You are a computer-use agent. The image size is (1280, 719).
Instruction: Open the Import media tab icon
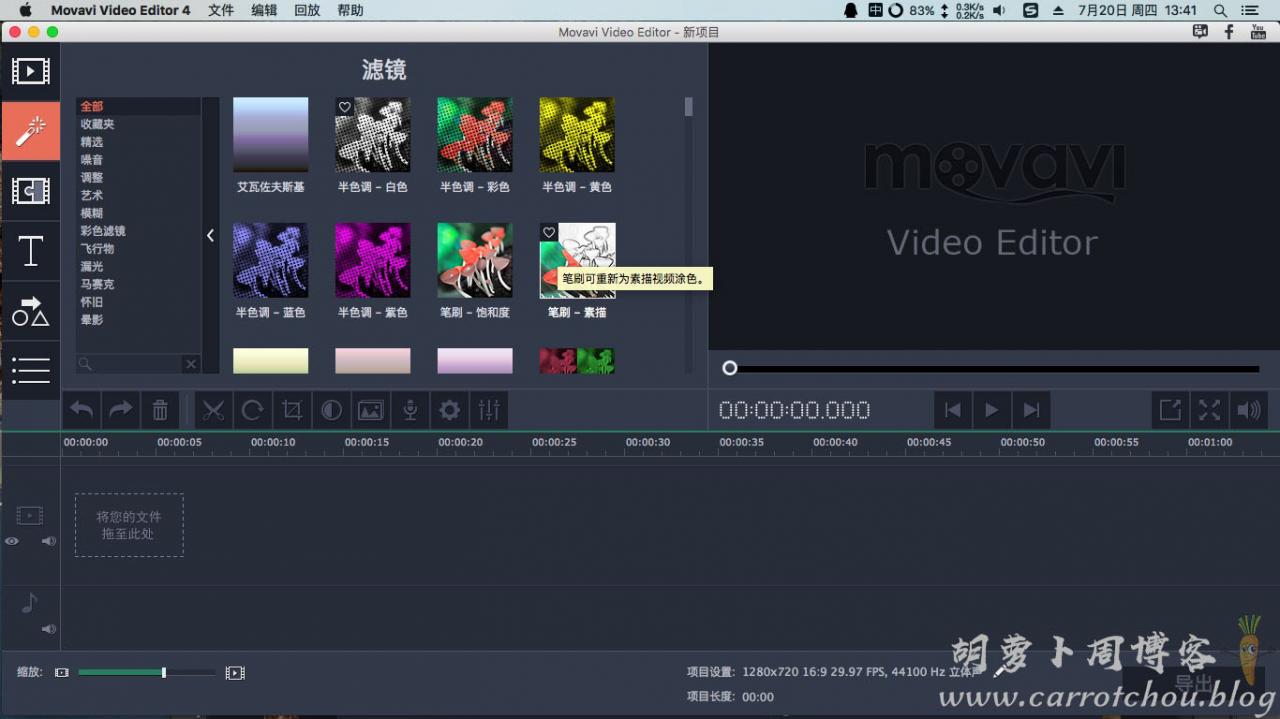30,71
